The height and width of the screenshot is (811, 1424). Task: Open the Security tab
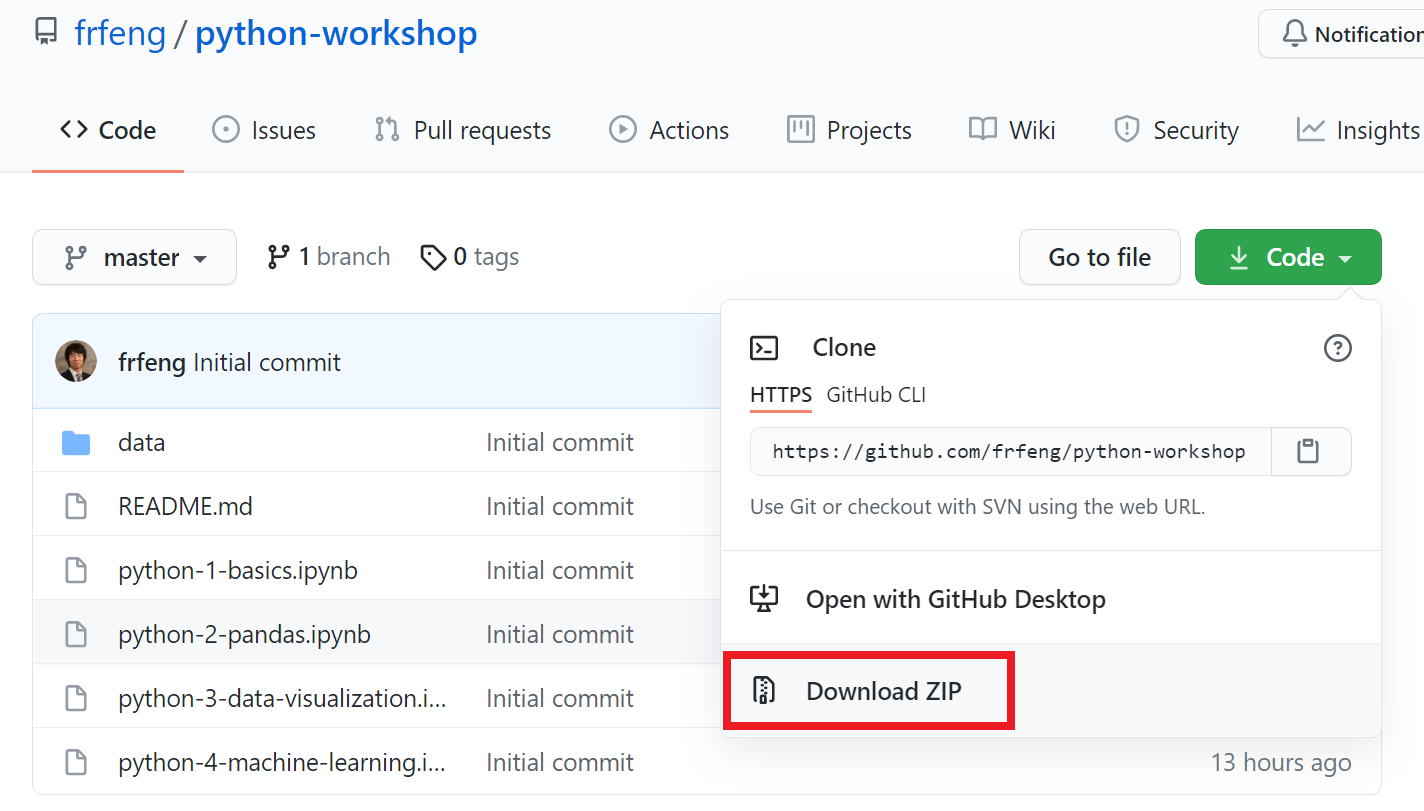pos(1176,130)
